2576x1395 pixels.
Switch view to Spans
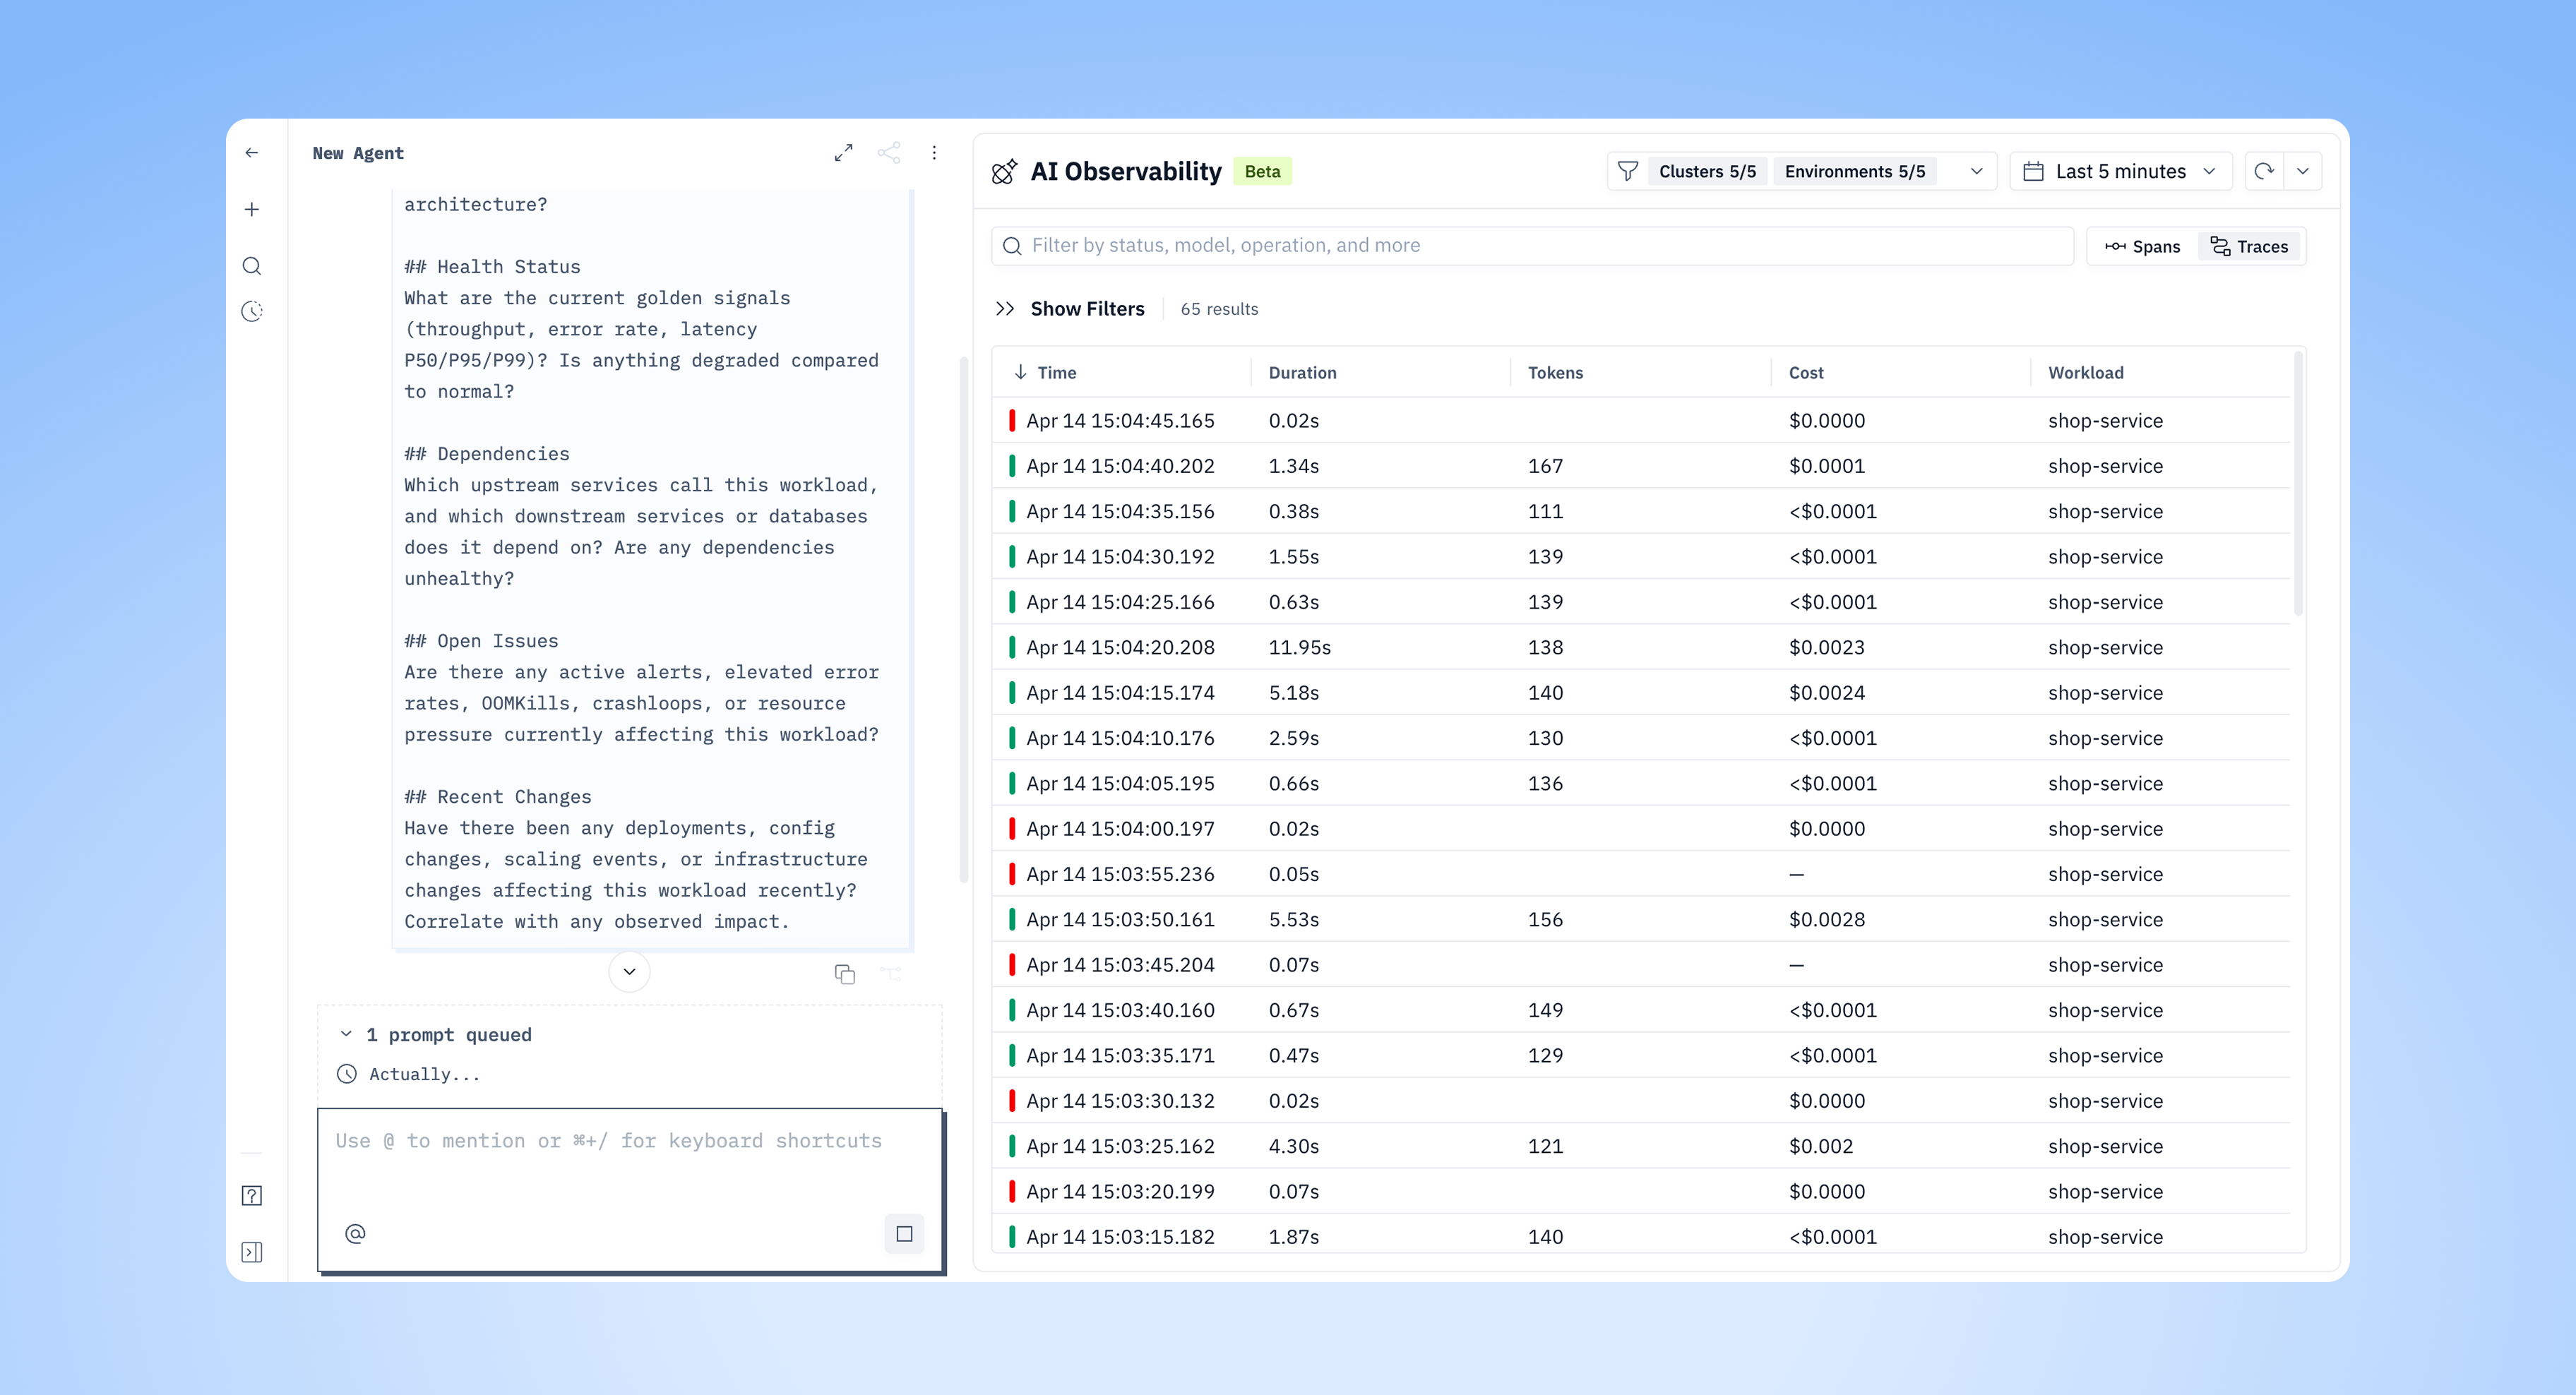click(2142, 247)
